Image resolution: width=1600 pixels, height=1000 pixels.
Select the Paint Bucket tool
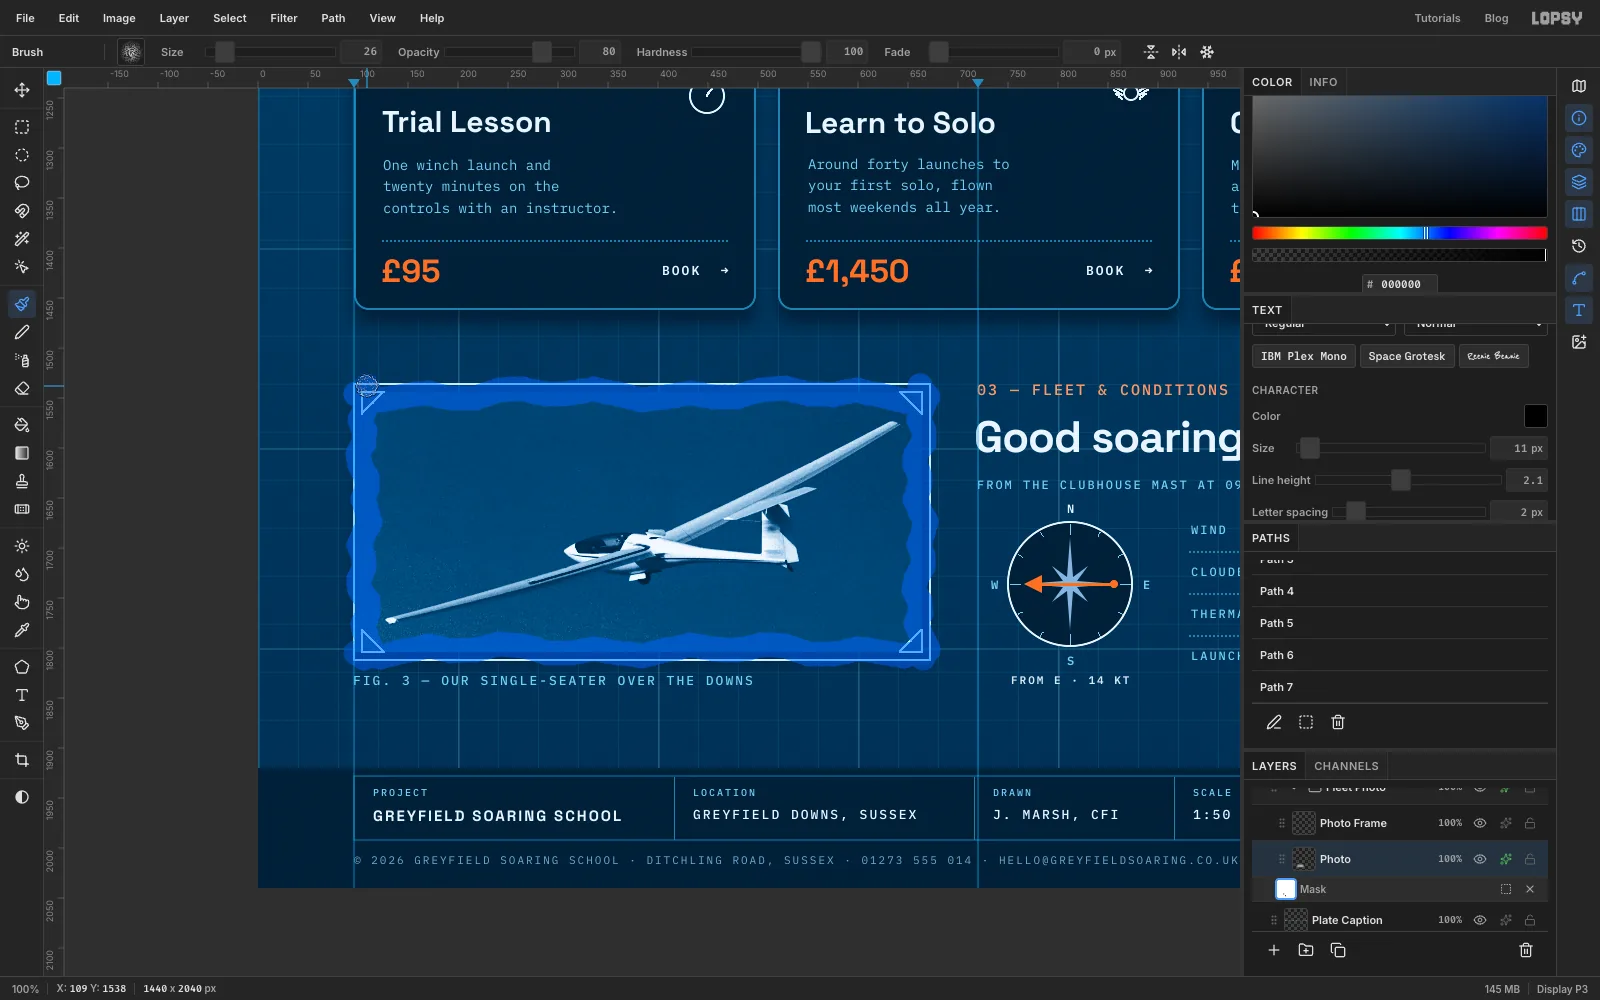[x=22, y=425]
